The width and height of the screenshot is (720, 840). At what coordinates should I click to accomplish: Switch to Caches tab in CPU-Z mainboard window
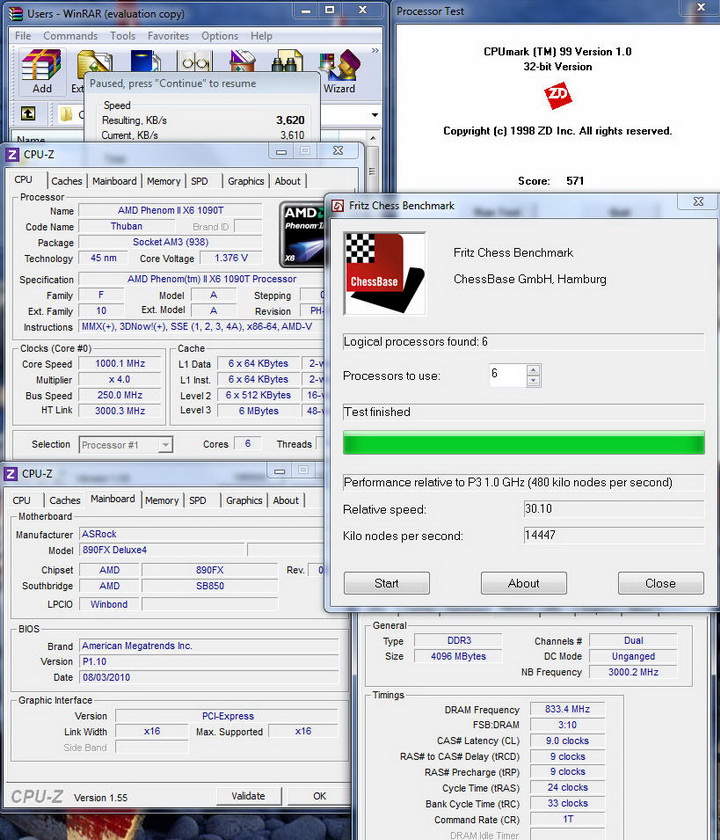click(x=65, y=500)
